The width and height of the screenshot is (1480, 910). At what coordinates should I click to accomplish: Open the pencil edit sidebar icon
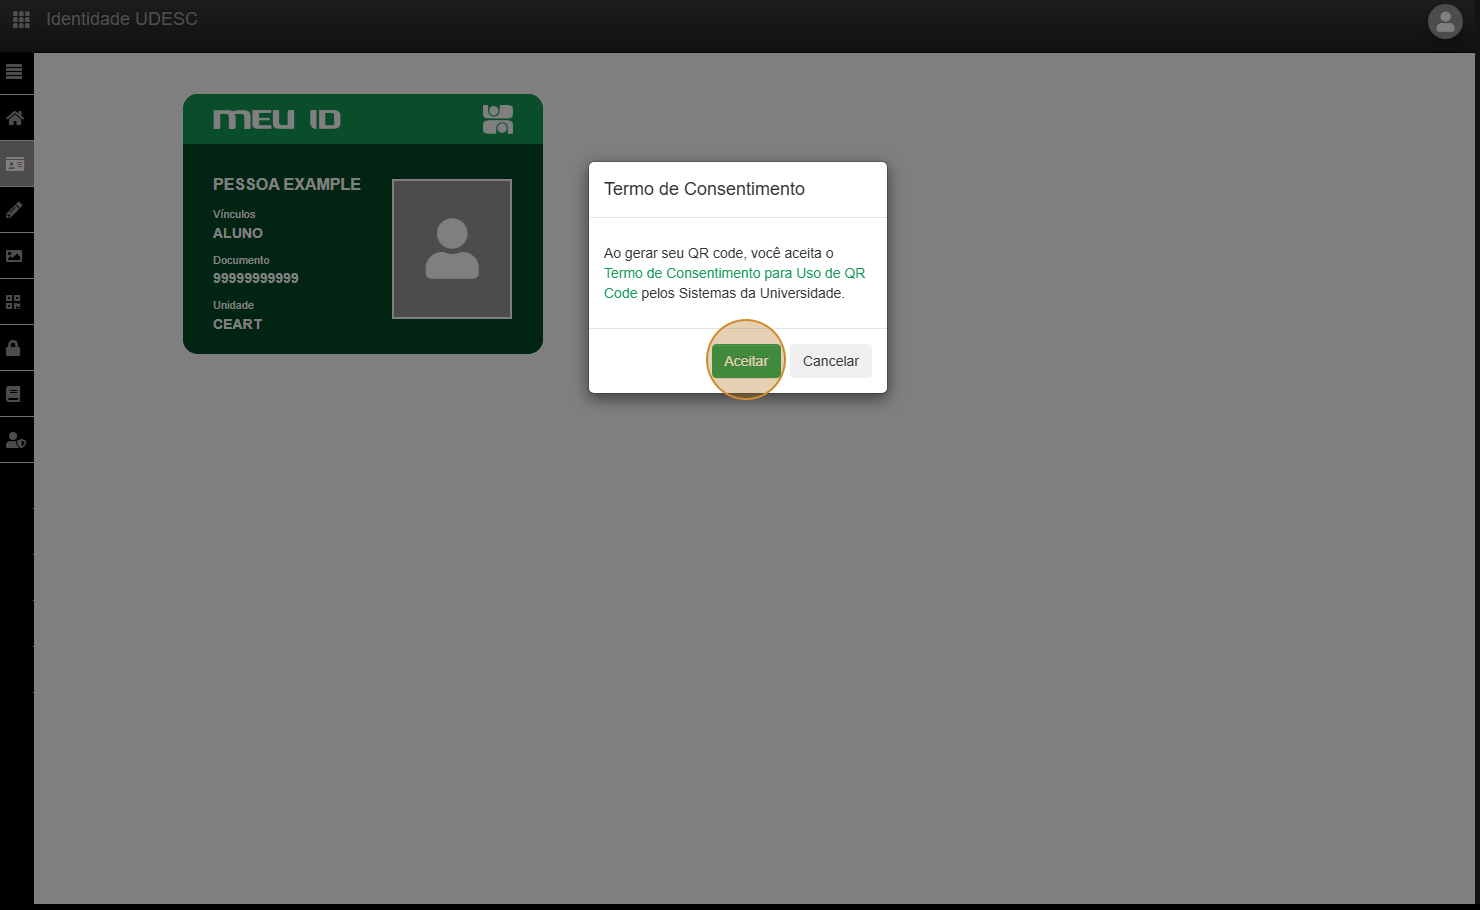pyautogui.click(x=15, y=210)
